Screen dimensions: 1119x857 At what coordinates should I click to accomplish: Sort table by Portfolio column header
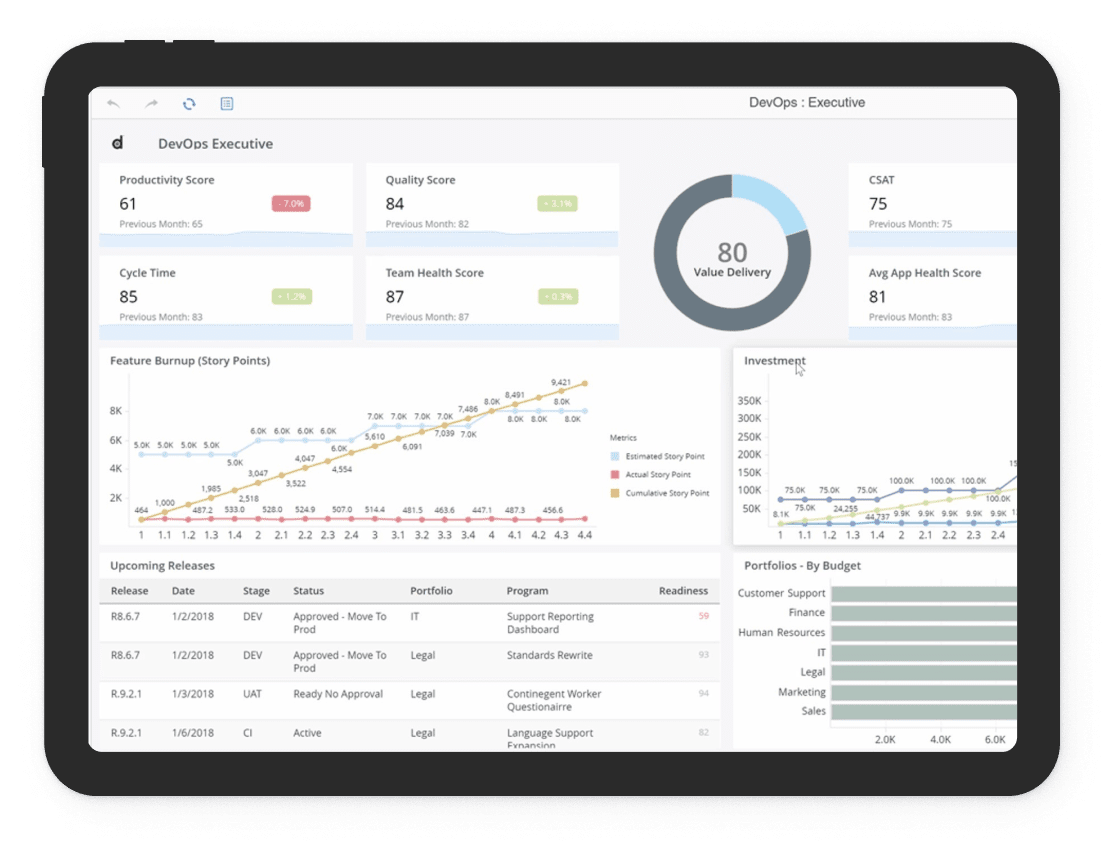[431, 591]
